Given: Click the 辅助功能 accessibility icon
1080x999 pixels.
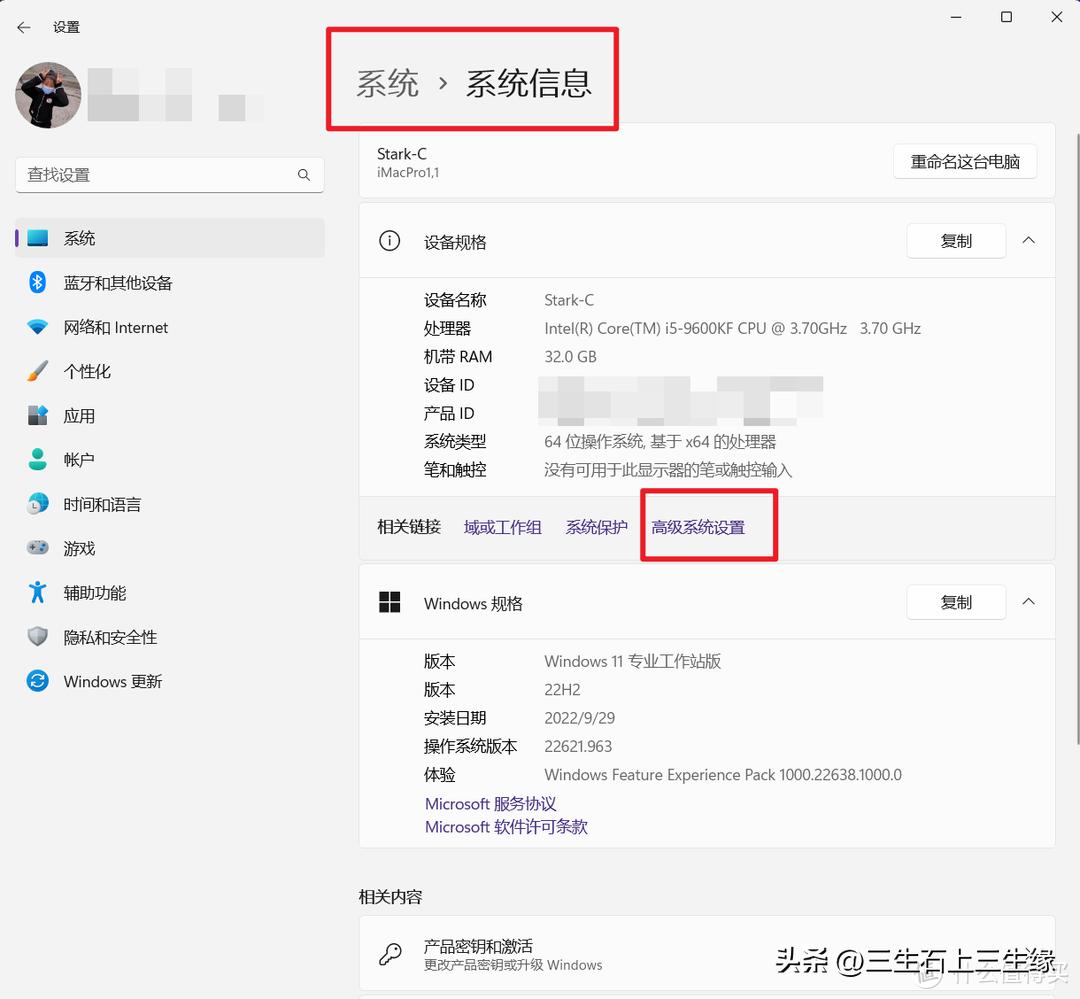Looking at the screenshot, I should [36, 592].
